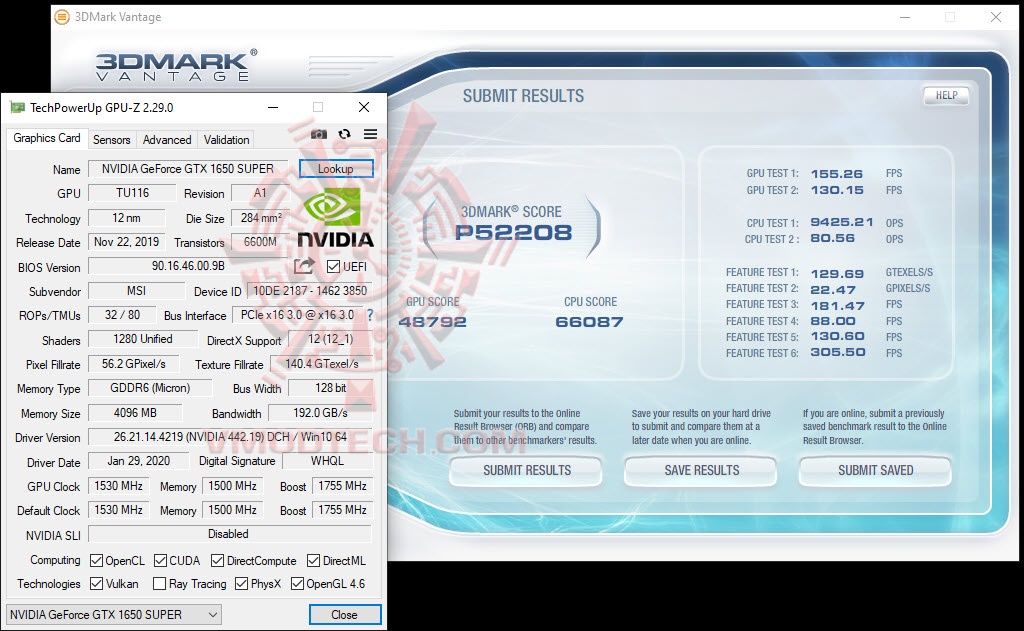Click the Bus Width 128 bit field
1024x631 pixels.
click(x=330, y=388)
